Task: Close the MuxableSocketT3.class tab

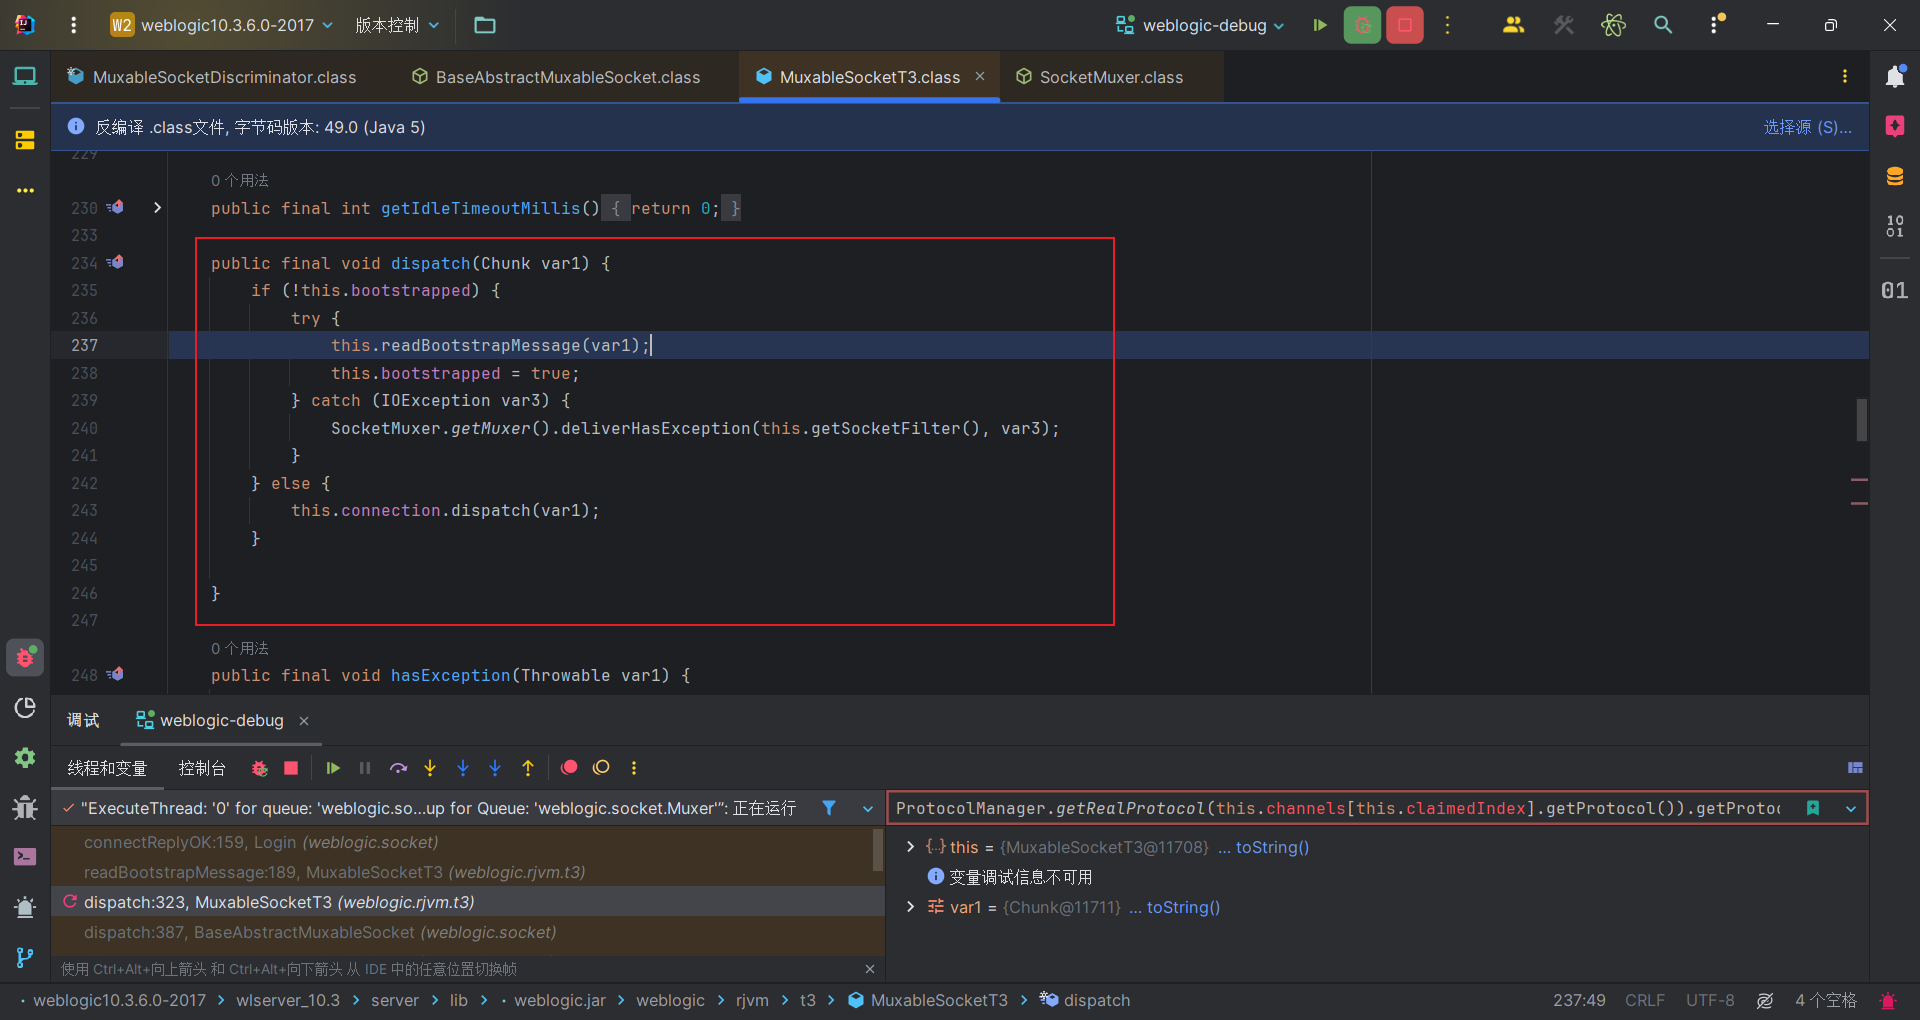Action: pyautogui.click(x=980, y=76)
